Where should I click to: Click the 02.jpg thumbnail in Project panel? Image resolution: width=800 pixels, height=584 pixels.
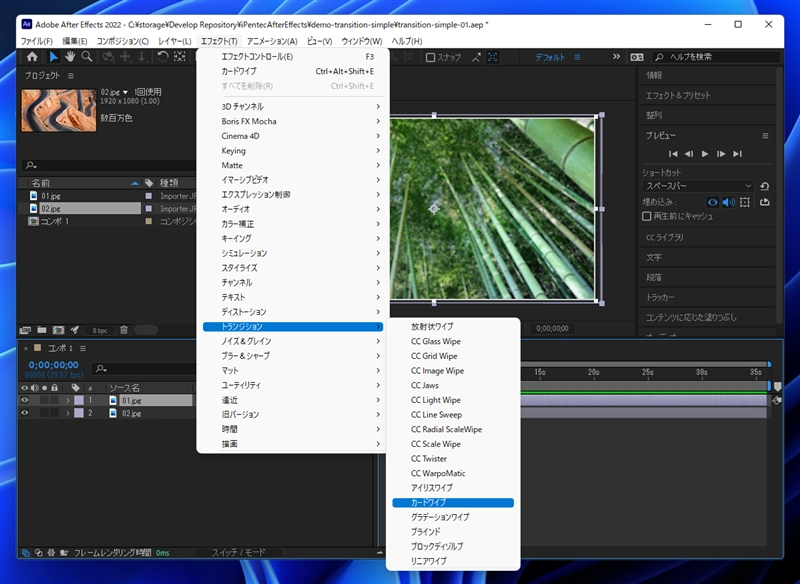(x=59, y=110)
